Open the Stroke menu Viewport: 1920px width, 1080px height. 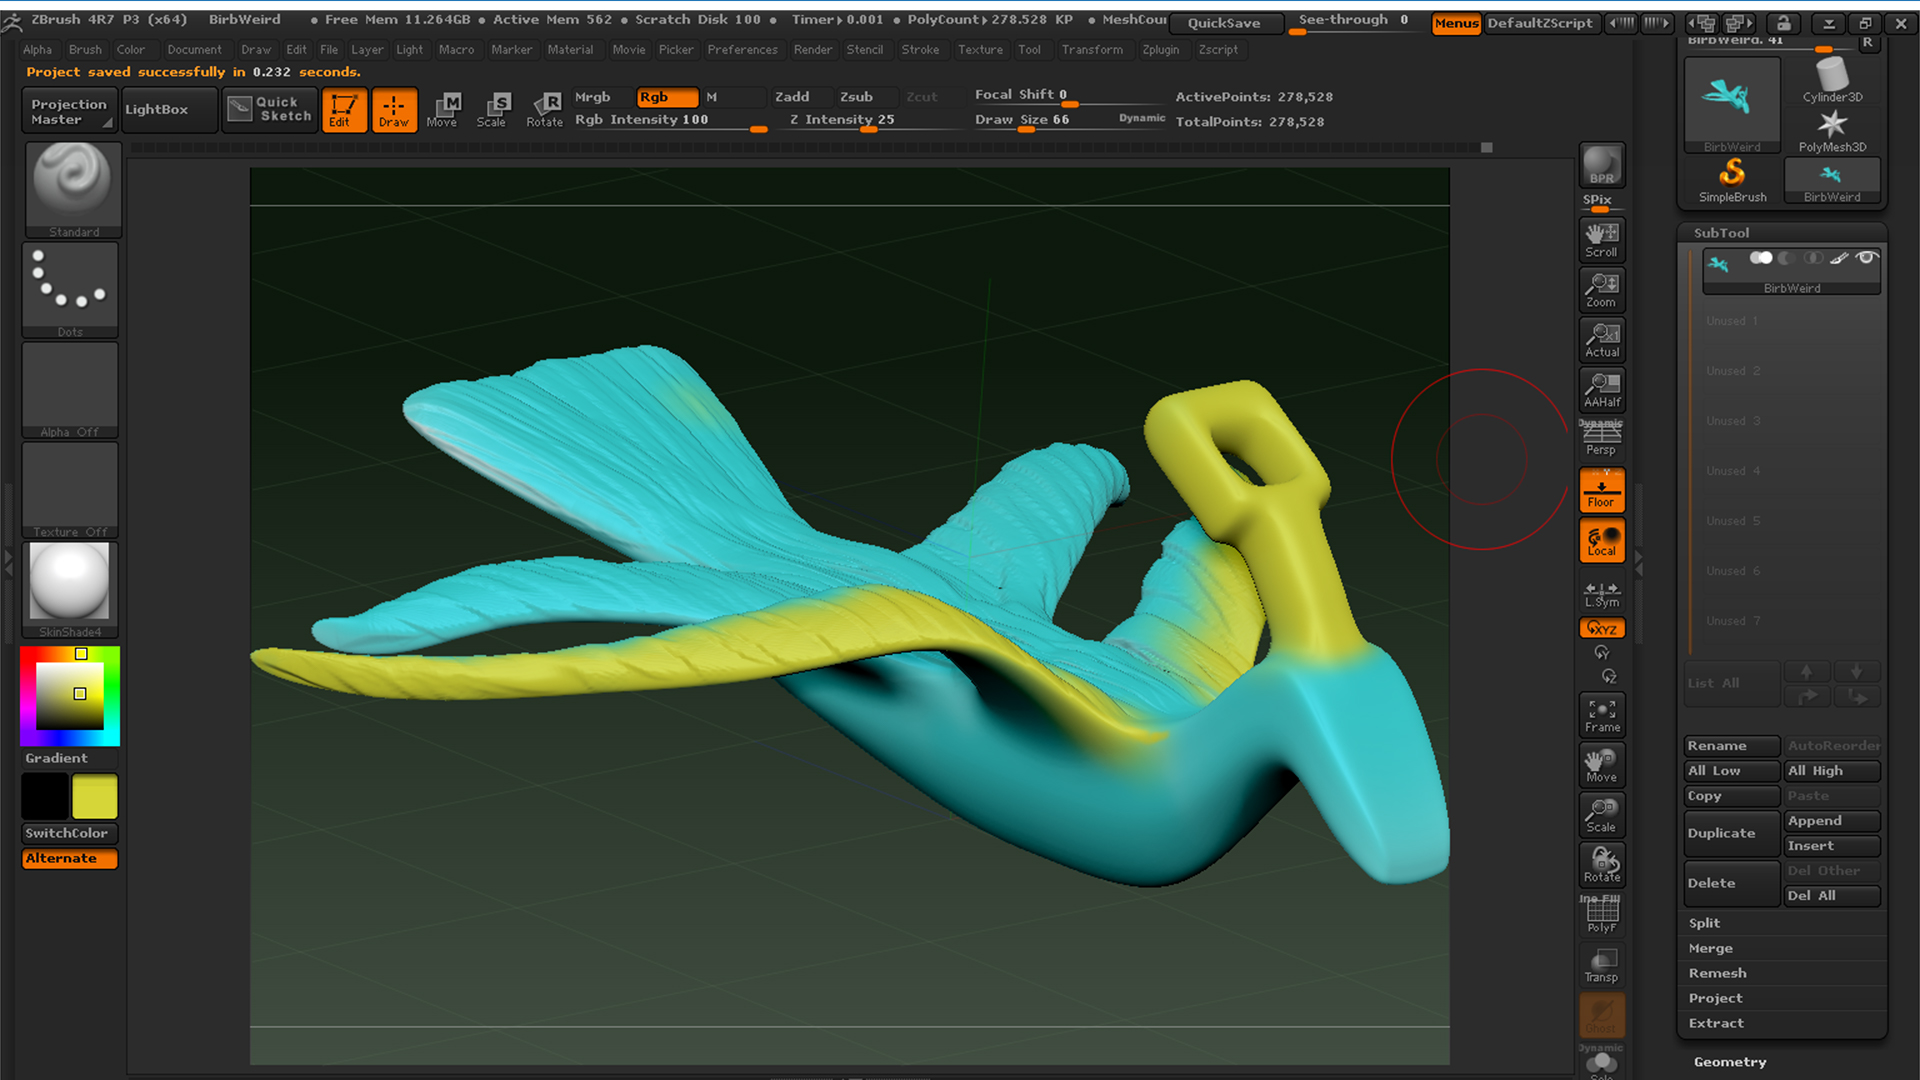click(x=920, y=49)
